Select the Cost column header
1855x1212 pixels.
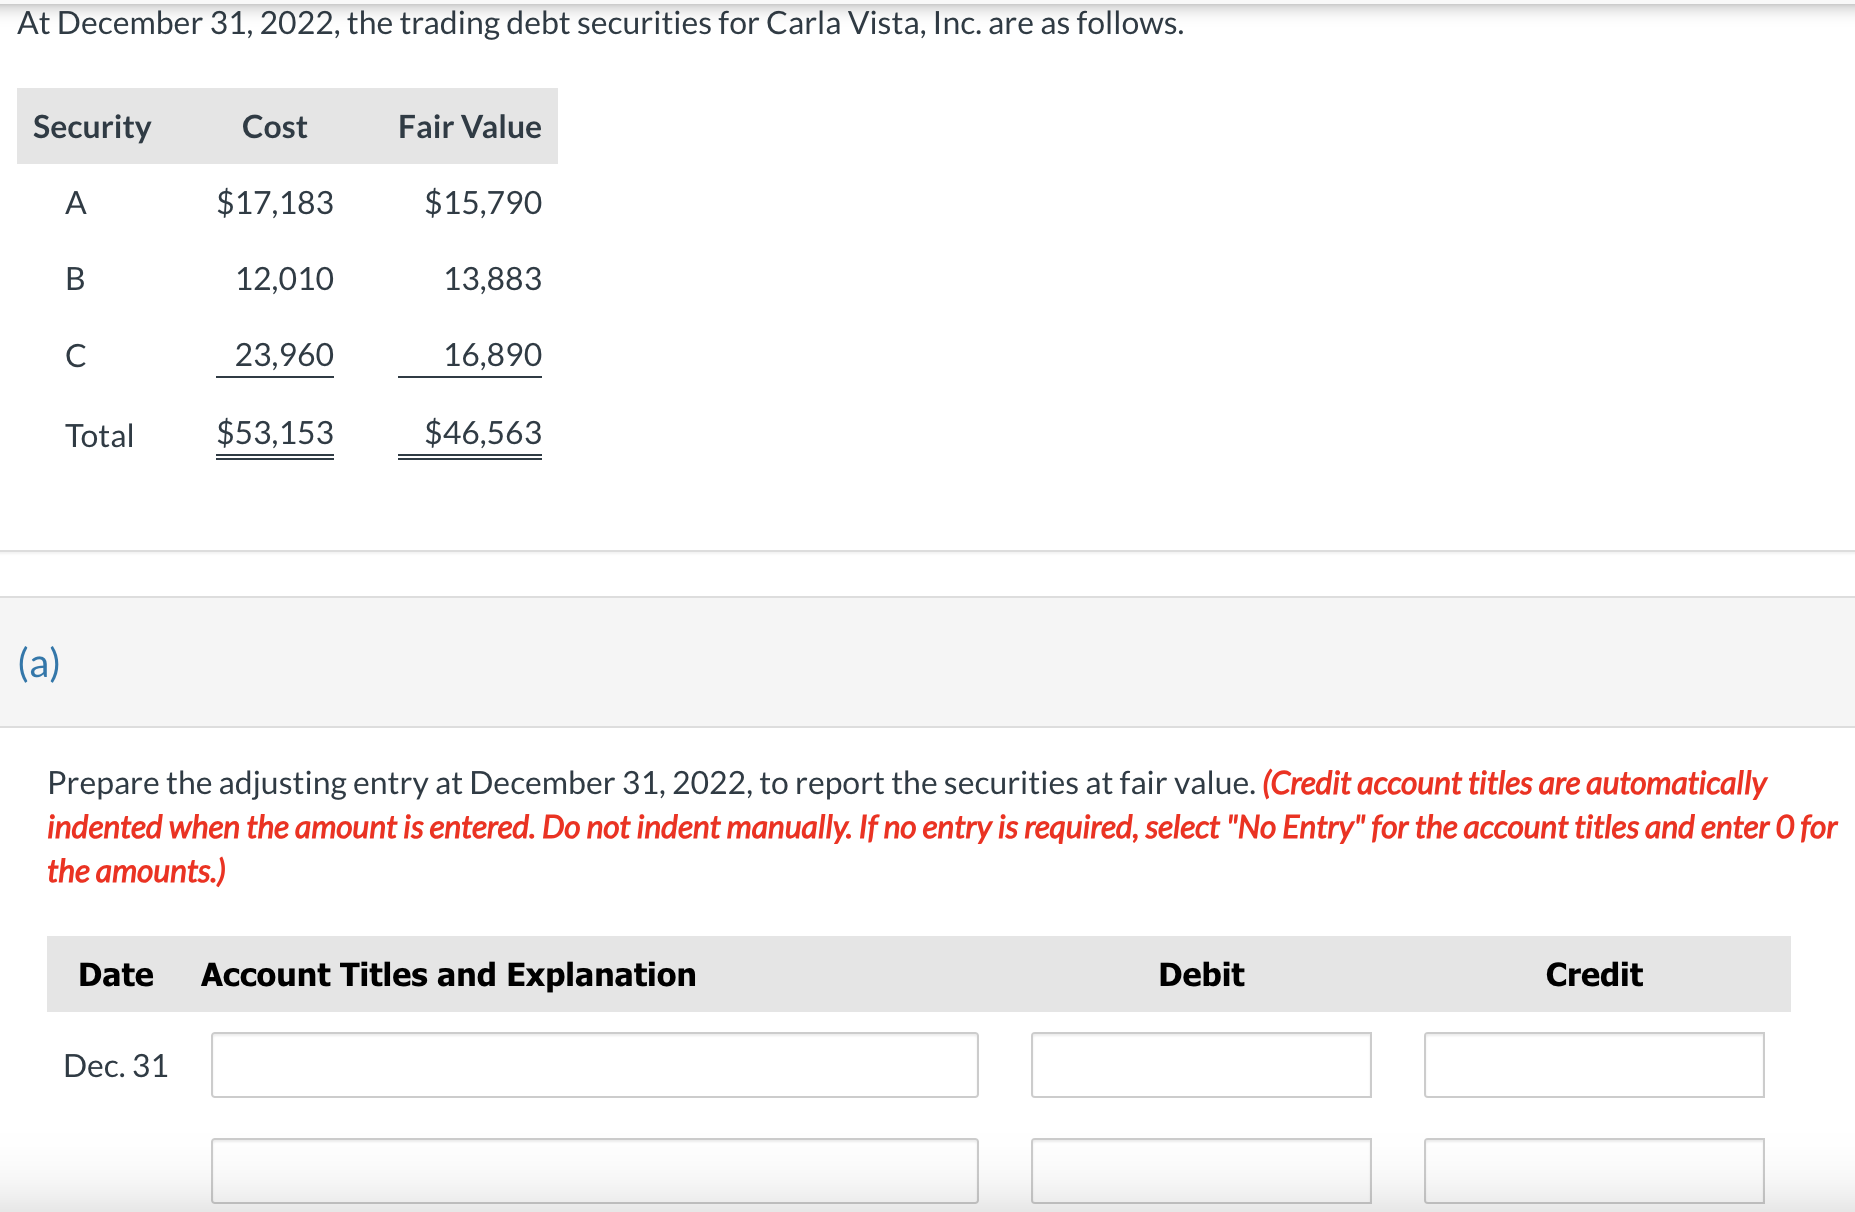274,126
